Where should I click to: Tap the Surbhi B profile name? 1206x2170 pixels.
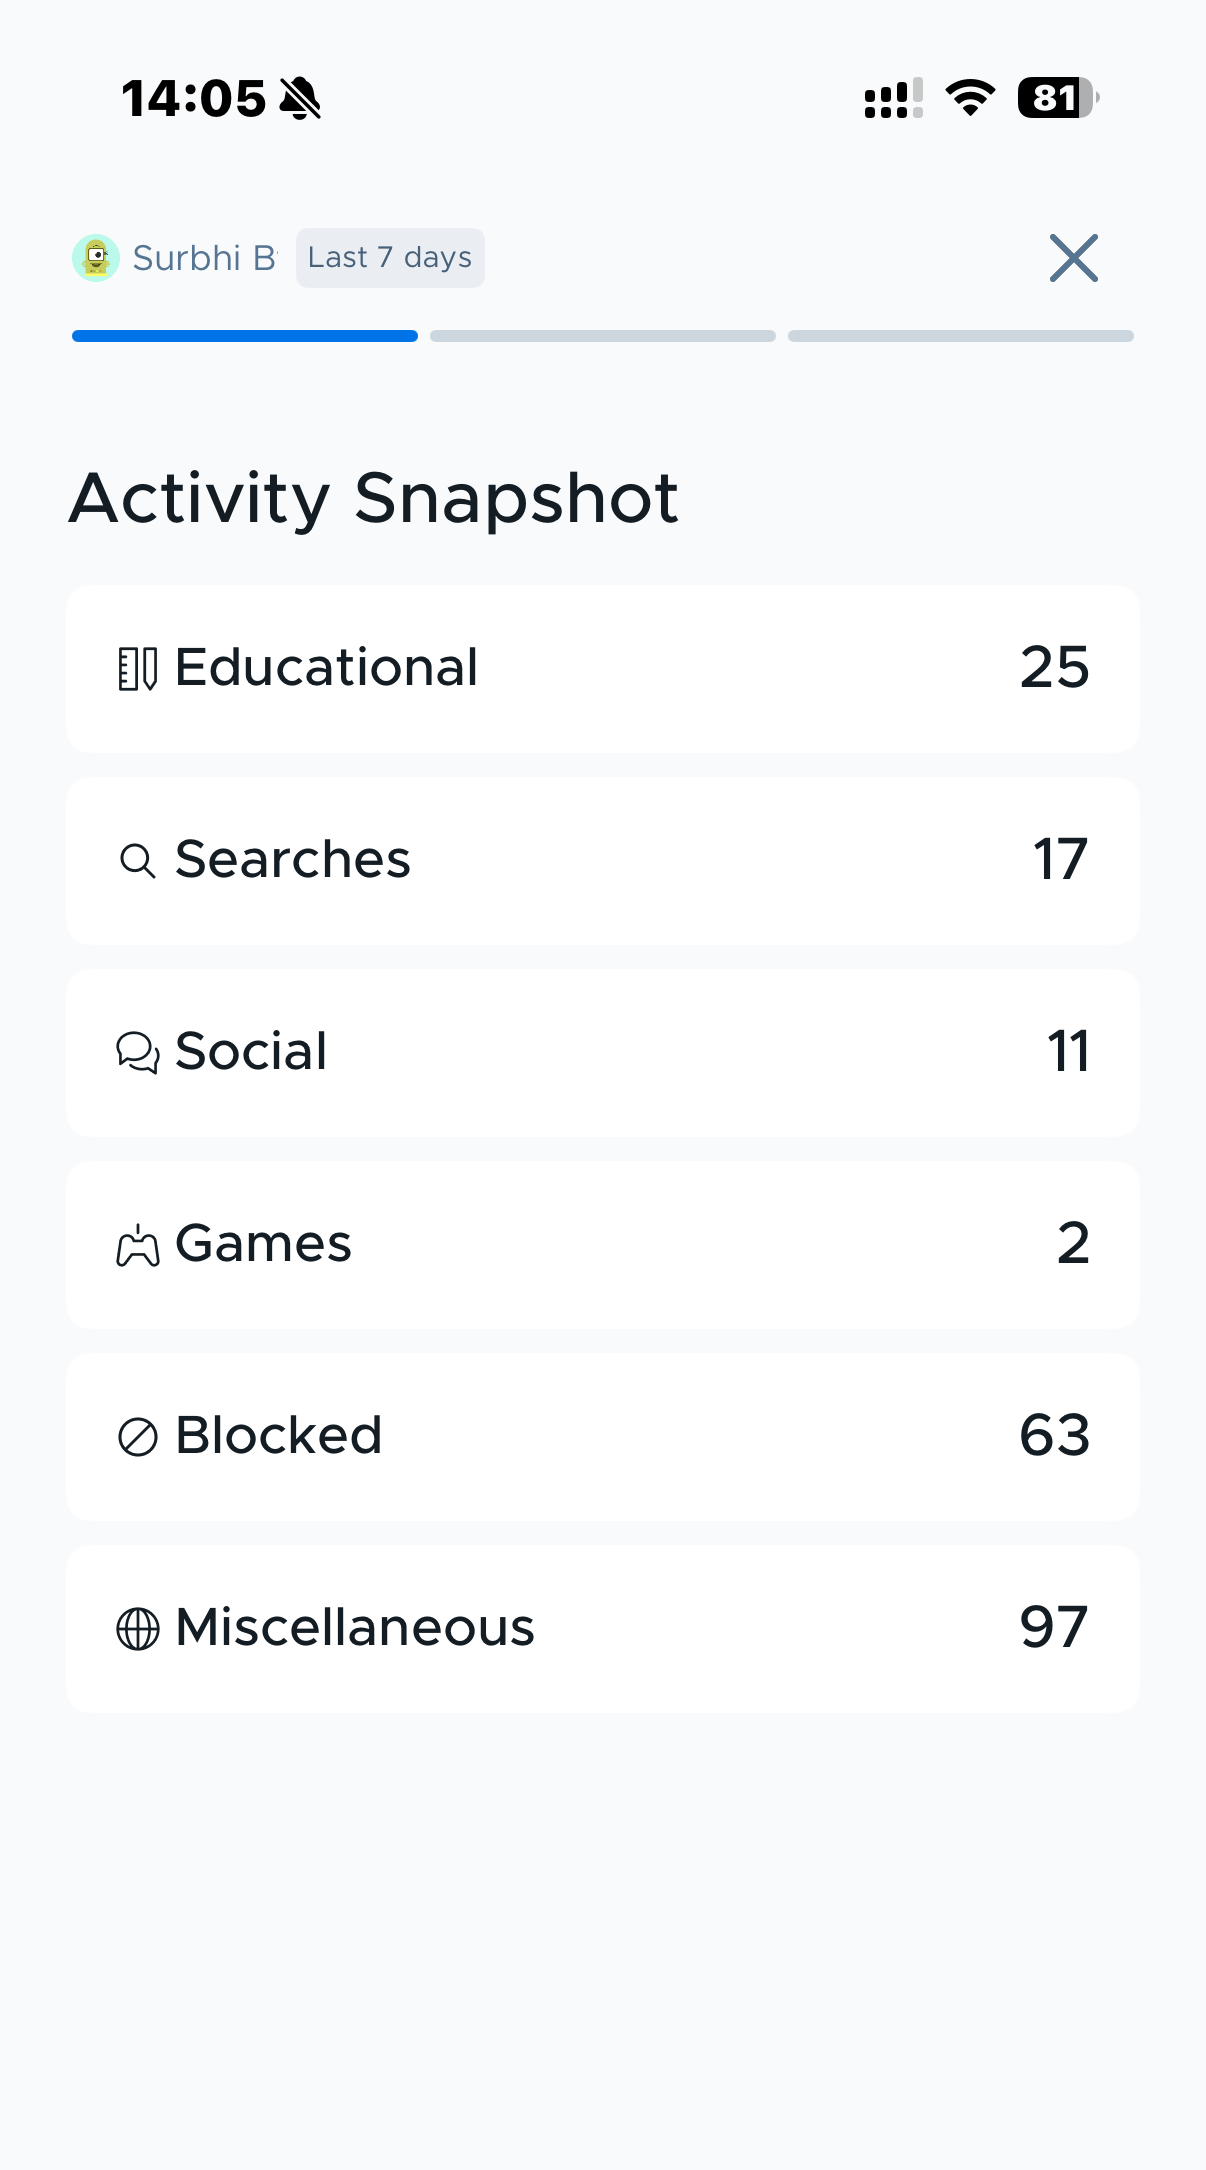point(204,258)
